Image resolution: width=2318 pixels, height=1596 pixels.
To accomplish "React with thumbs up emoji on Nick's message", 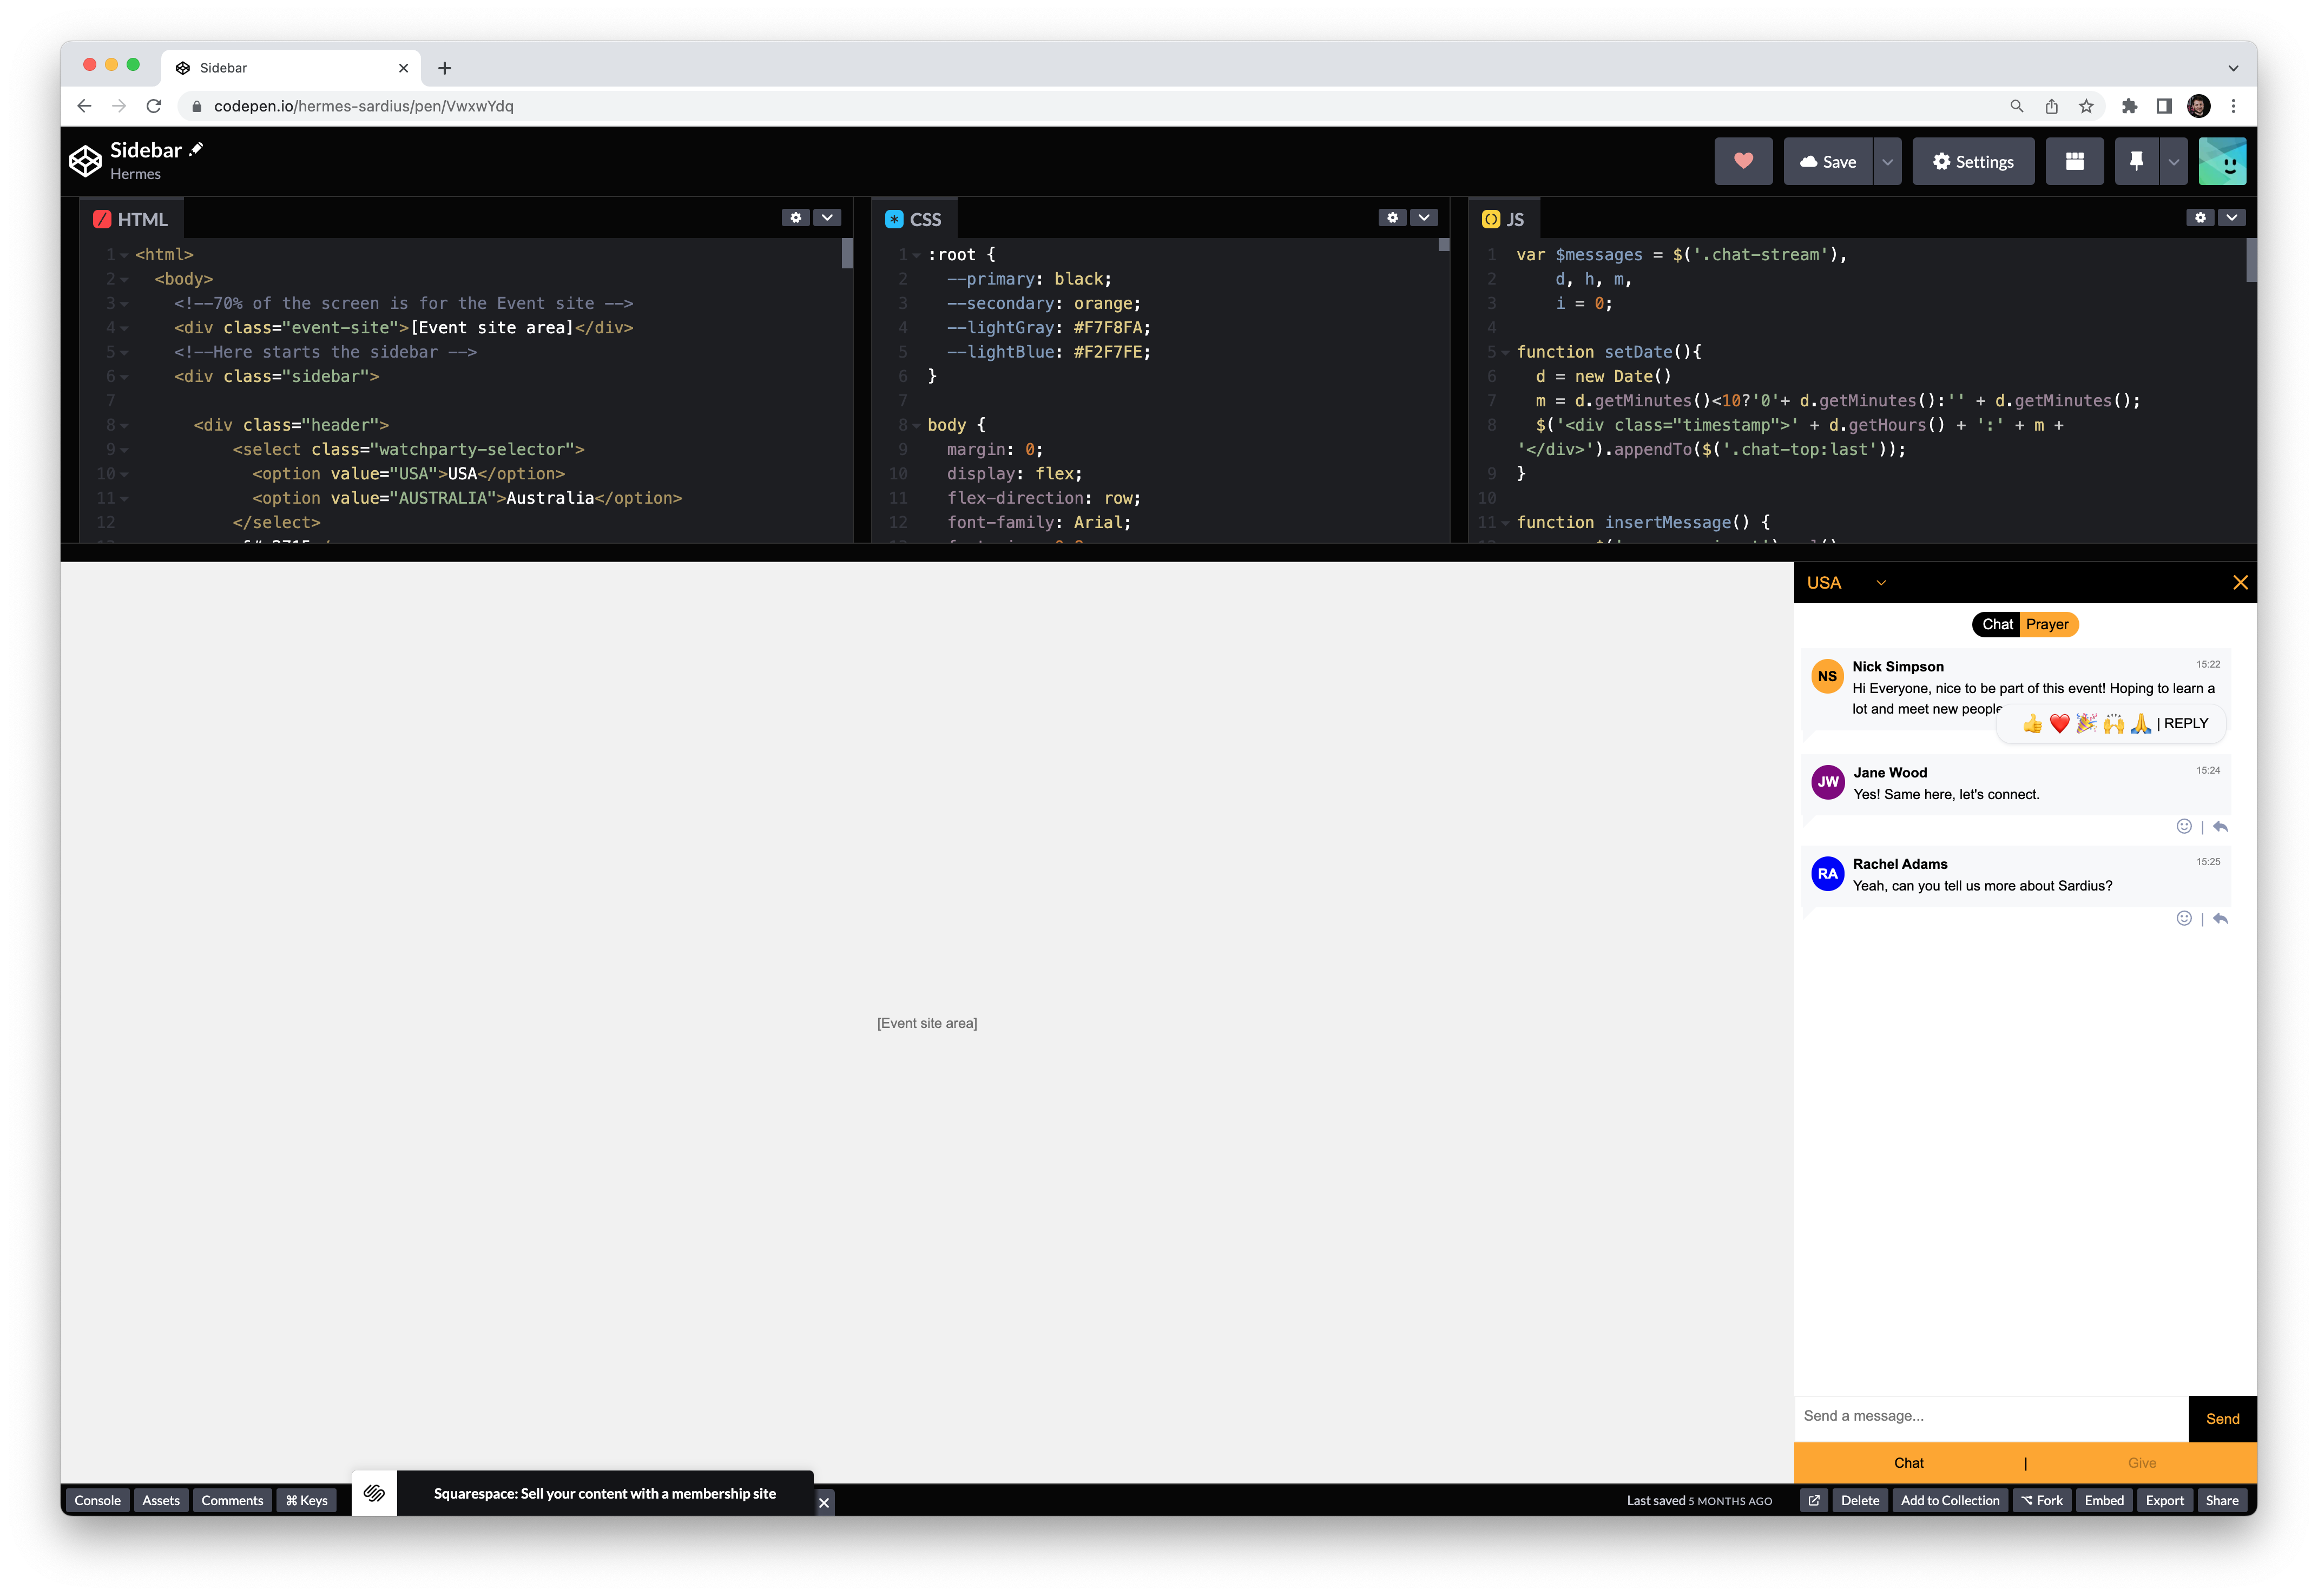I will pos(2032,724).
